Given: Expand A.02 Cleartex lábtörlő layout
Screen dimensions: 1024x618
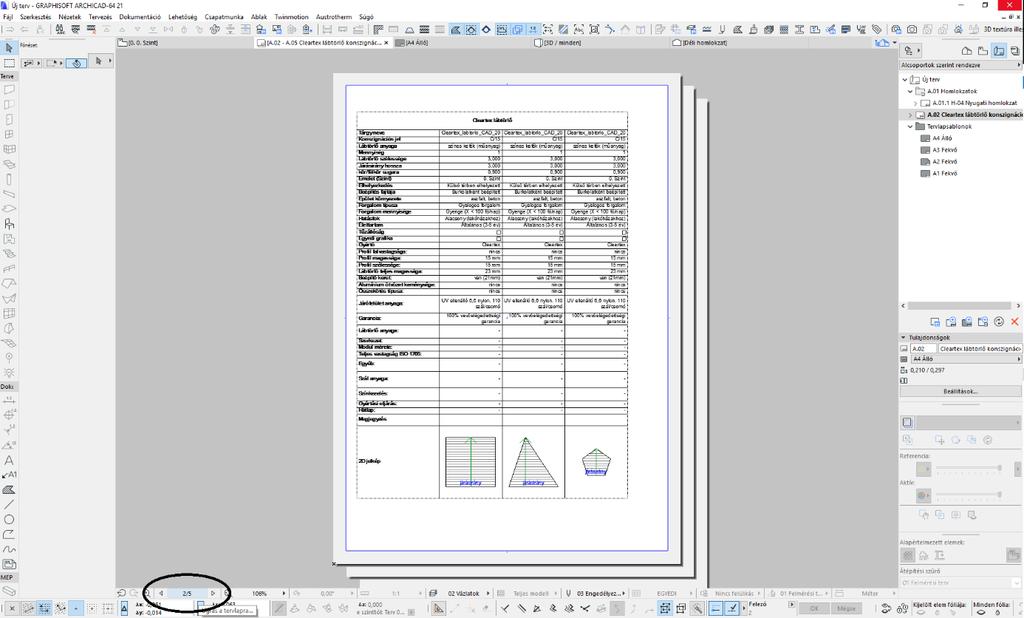Looking at the screenshot, I should (910, 115).
